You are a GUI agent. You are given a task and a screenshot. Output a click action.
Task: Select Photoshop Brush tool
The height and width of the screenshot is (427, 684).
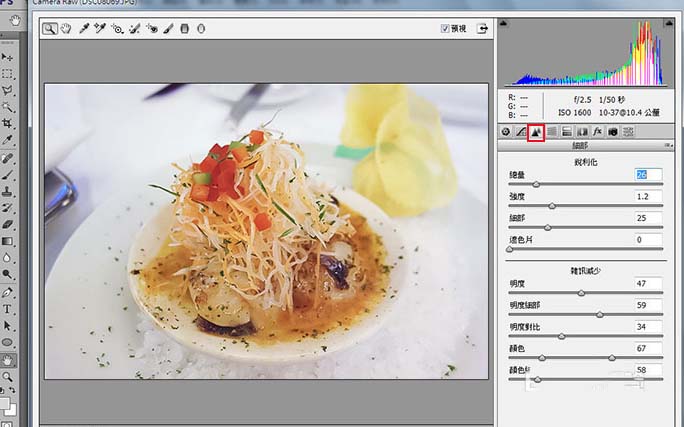7,175
